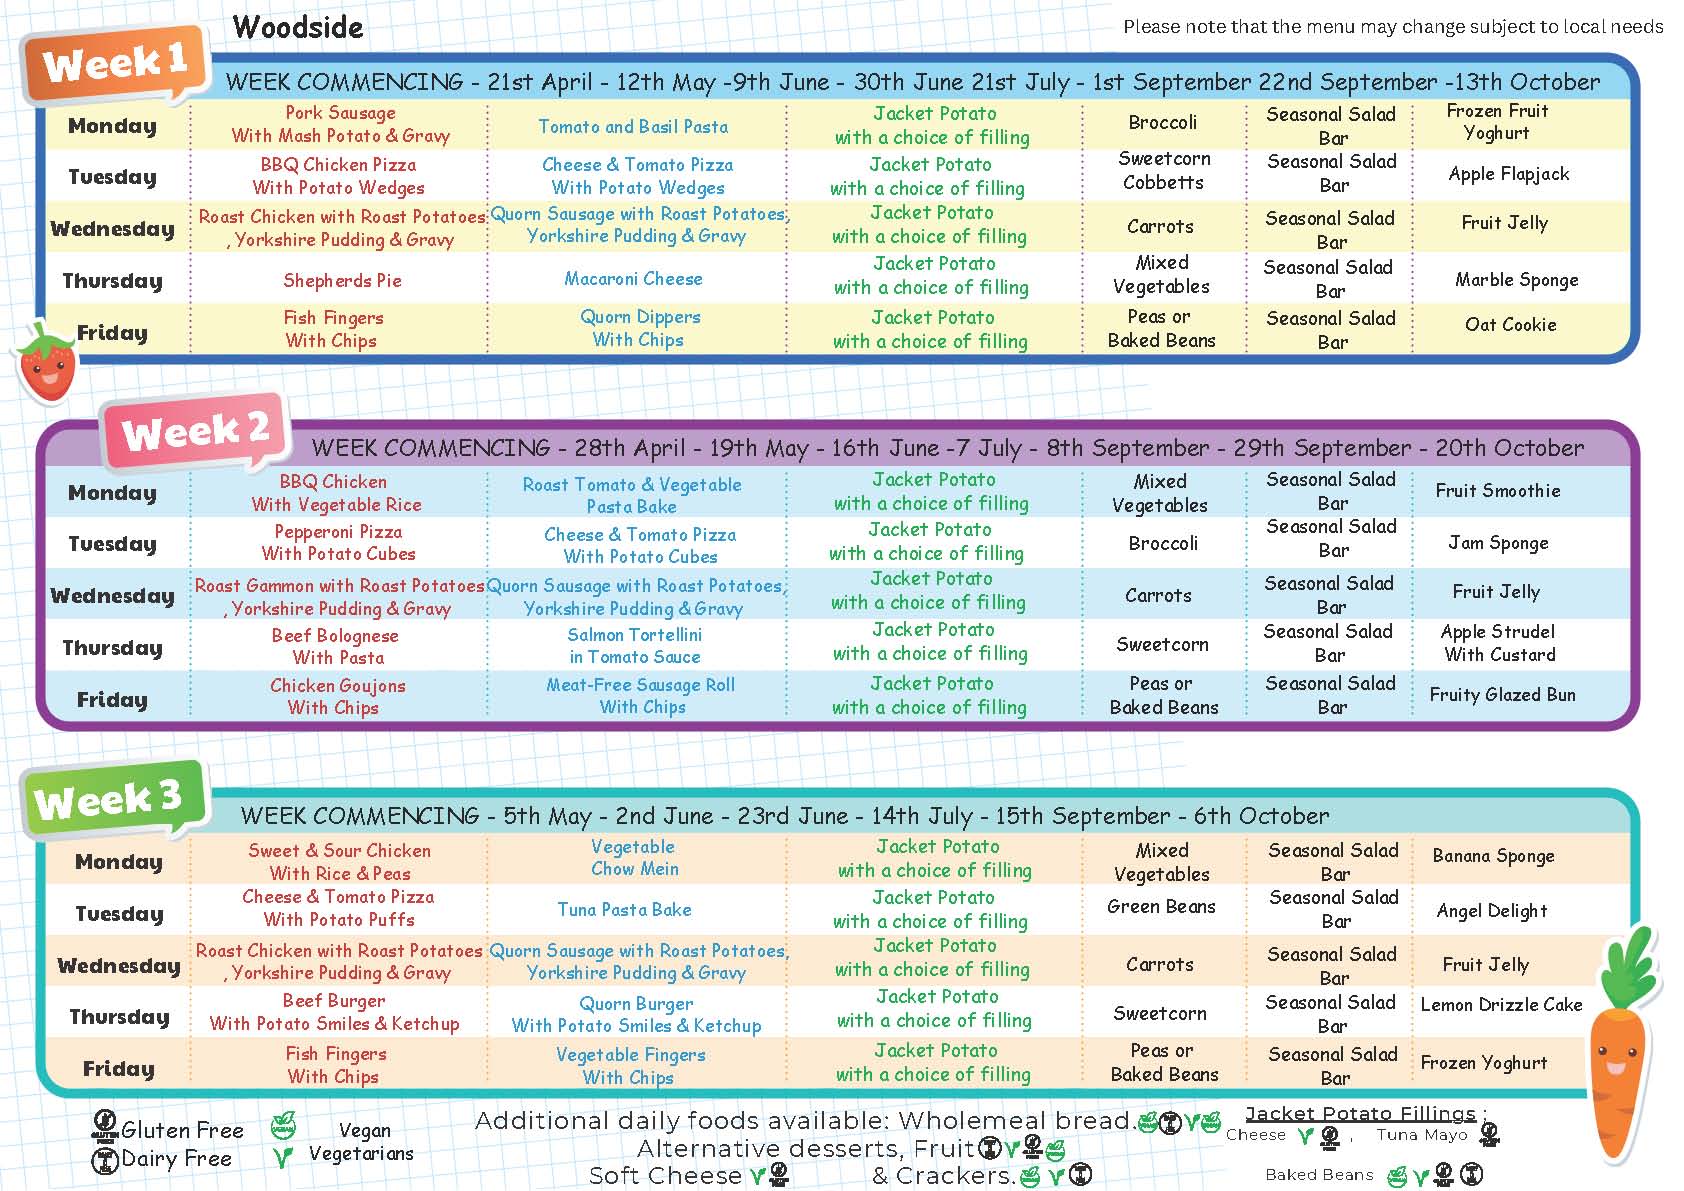
Task: Click Week 1 week commencing dates header
Action: (x=912, y=82)
